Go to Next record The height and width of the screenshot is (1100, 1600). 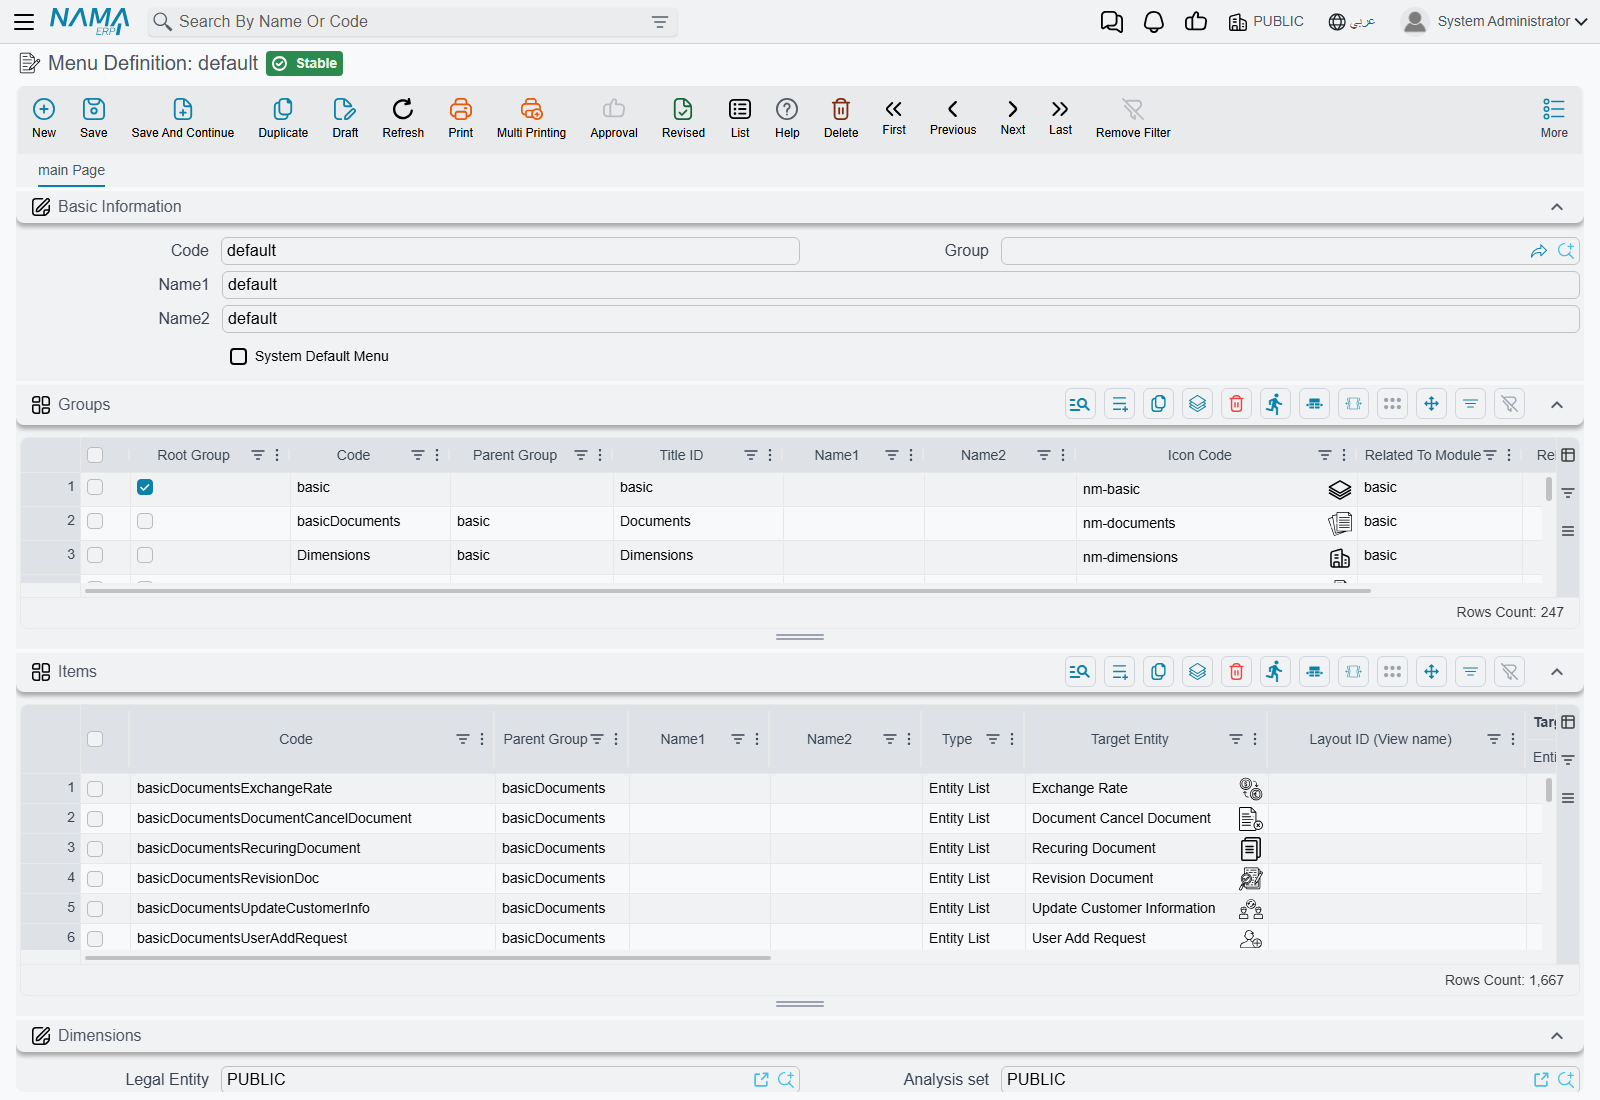[x=1013, y=117]
